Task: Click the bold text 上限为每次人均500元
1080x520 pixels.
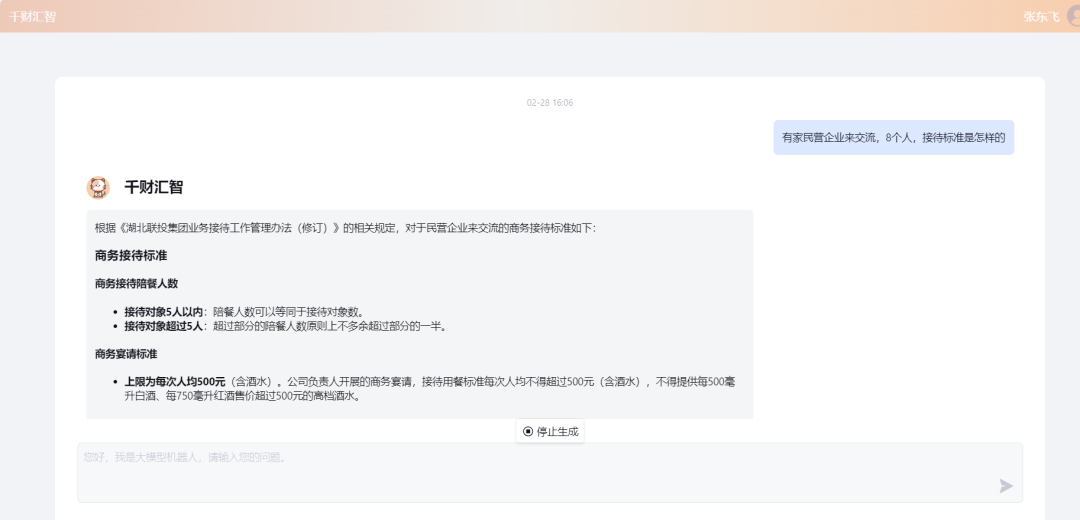Action: click(x=175, y=381)
